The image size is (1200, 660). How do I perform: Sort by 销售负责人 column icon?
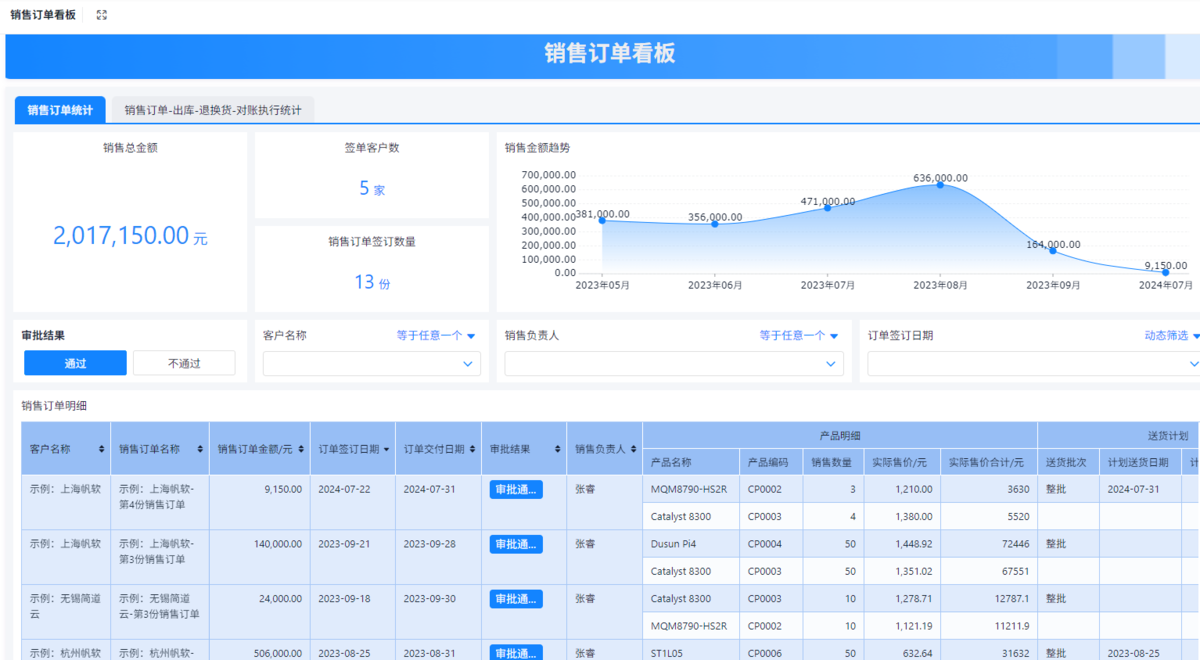(634, 450)
